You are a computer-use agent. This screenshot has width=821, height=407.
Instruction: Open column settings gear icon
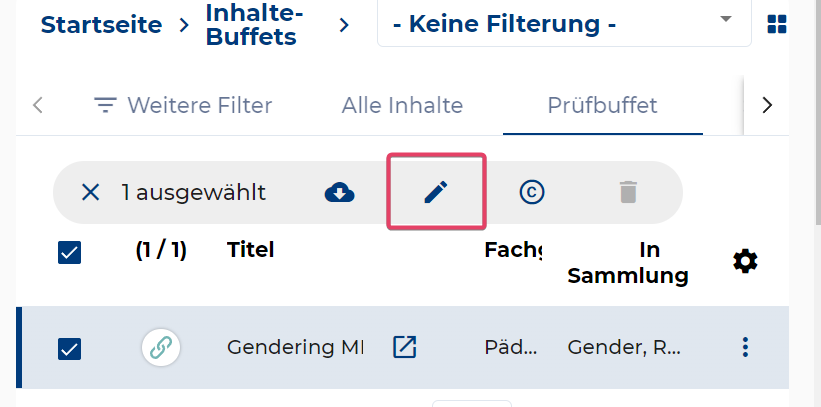pyautogui.click(x=745, y=261)
